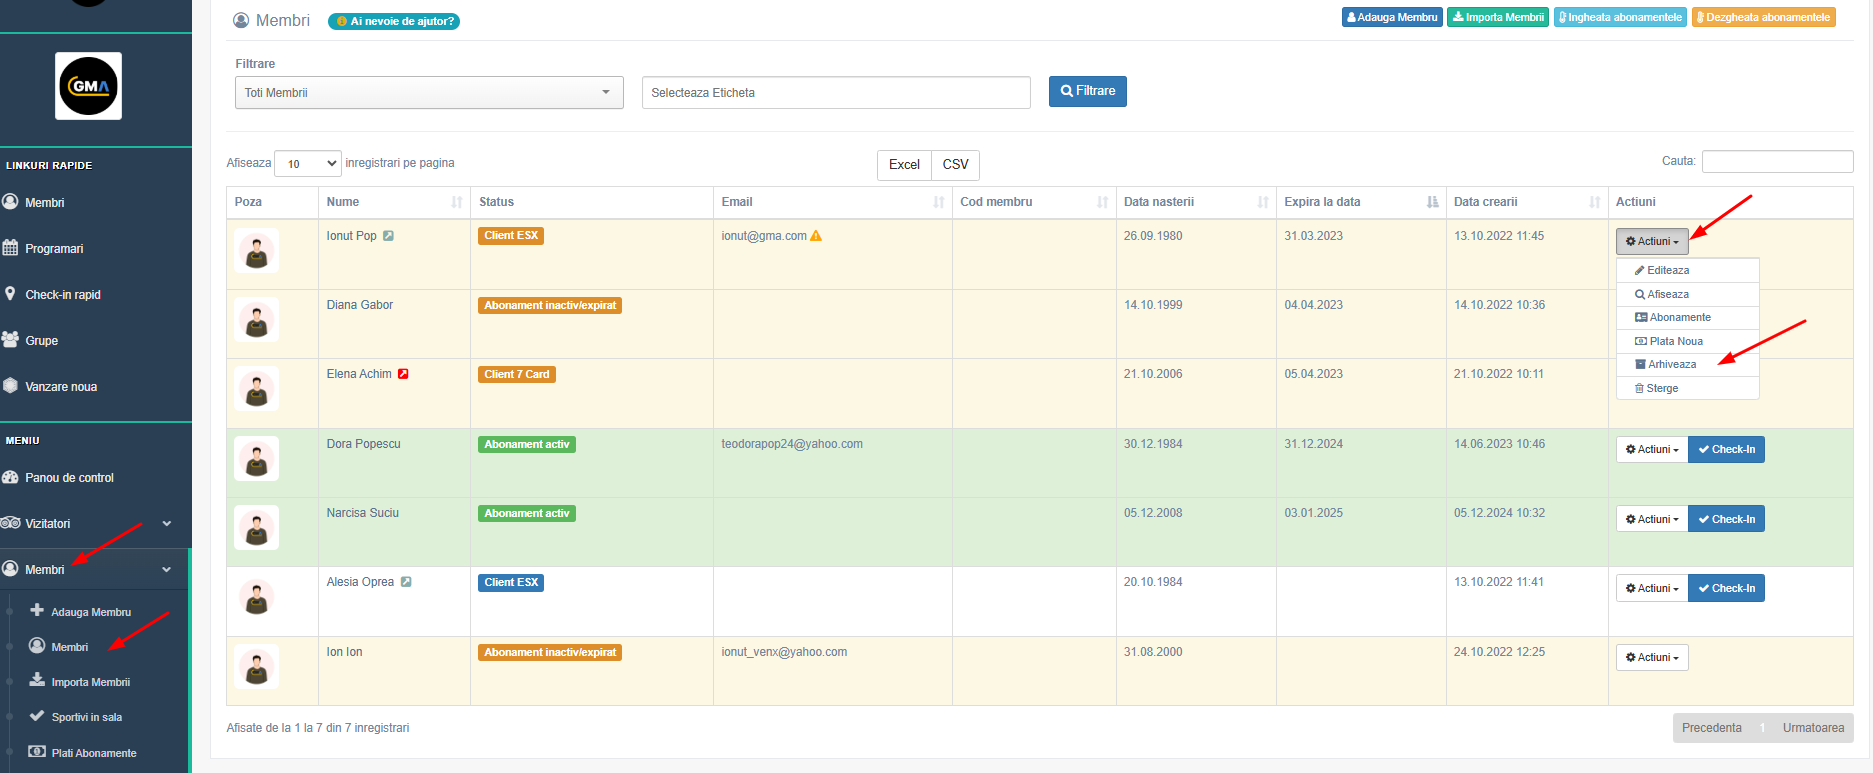
Task: Open Actiuni dropdown for Ion Ion
Action: pos(1652,657)
